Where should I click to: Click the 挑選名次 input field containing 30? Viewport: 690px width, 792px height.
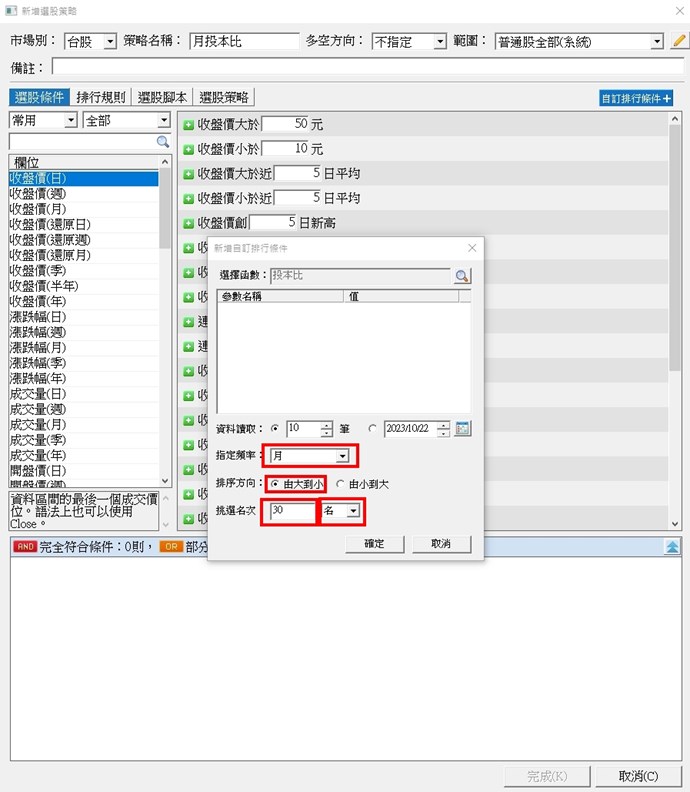pos(292,511)
